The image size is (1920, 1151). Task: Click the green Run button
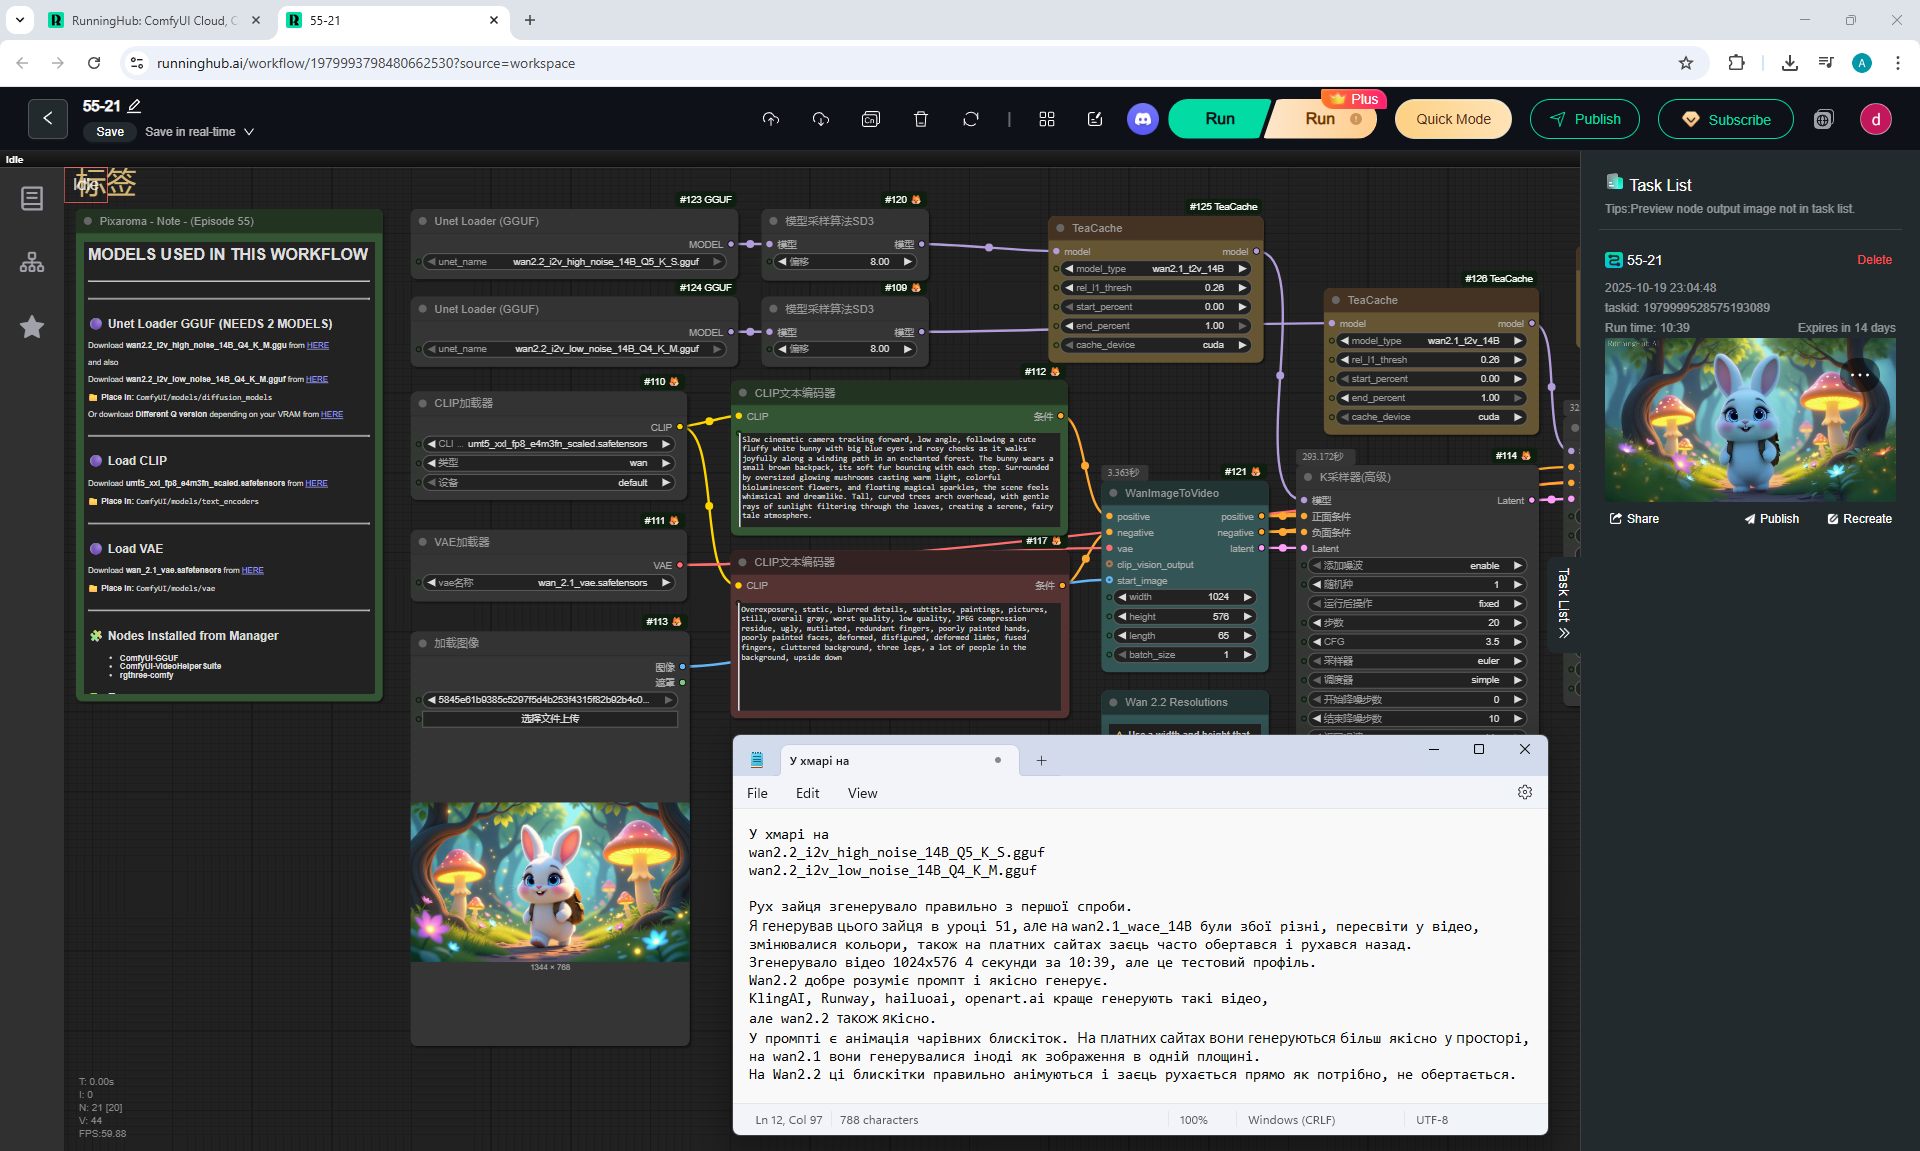1219,119
